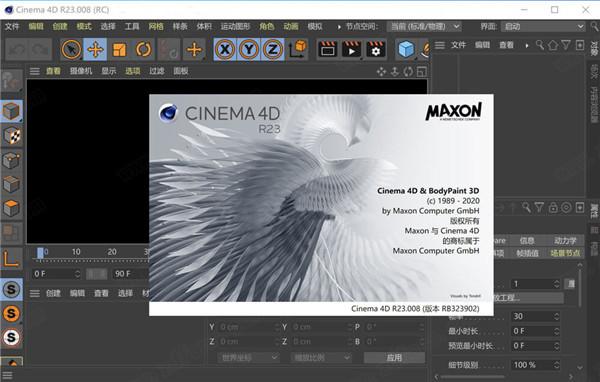Click the Undo arrow icon
Image resolution: width=600 pixels, height=382 pixels.
tap(17, 49)
